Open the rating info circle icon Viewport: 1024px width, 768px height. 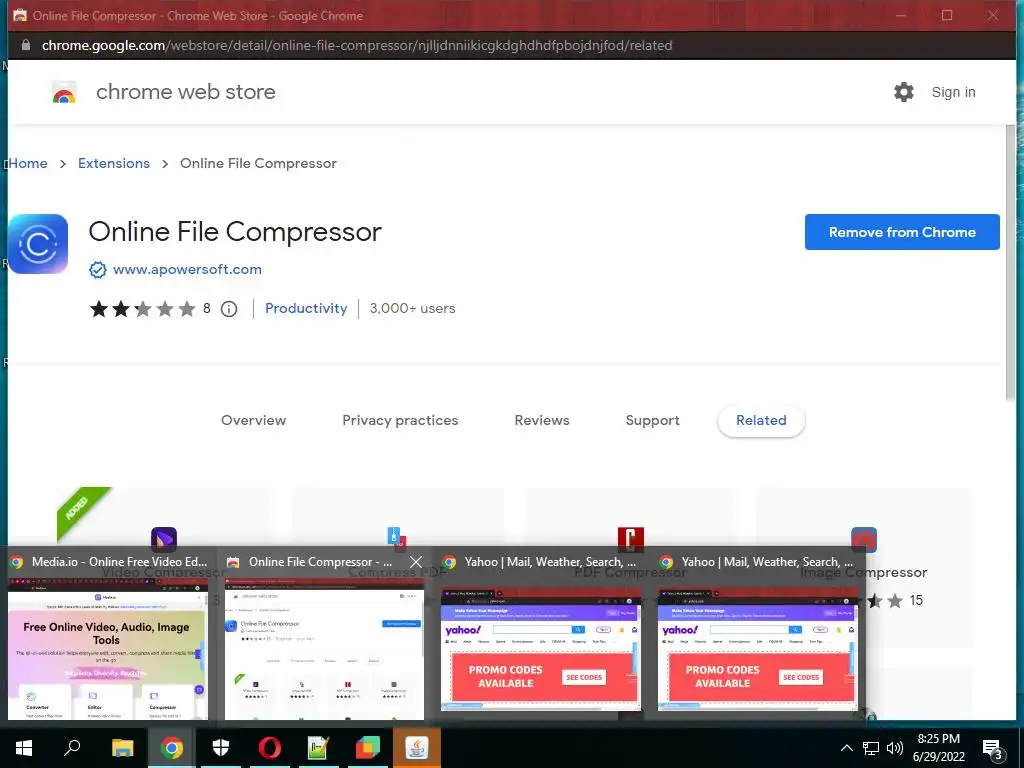click(x=229, y=309)
